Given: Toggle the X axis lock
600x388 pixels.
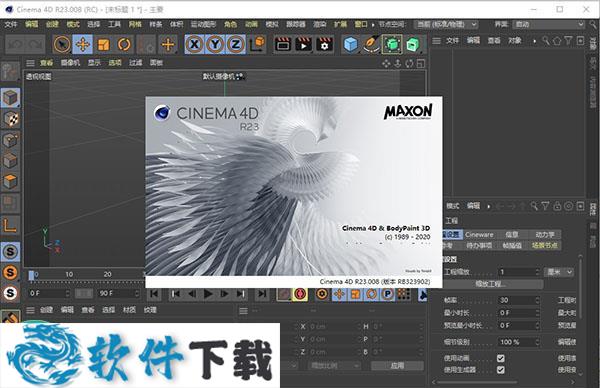Looking at the screenshot, I should pos(194,44).
